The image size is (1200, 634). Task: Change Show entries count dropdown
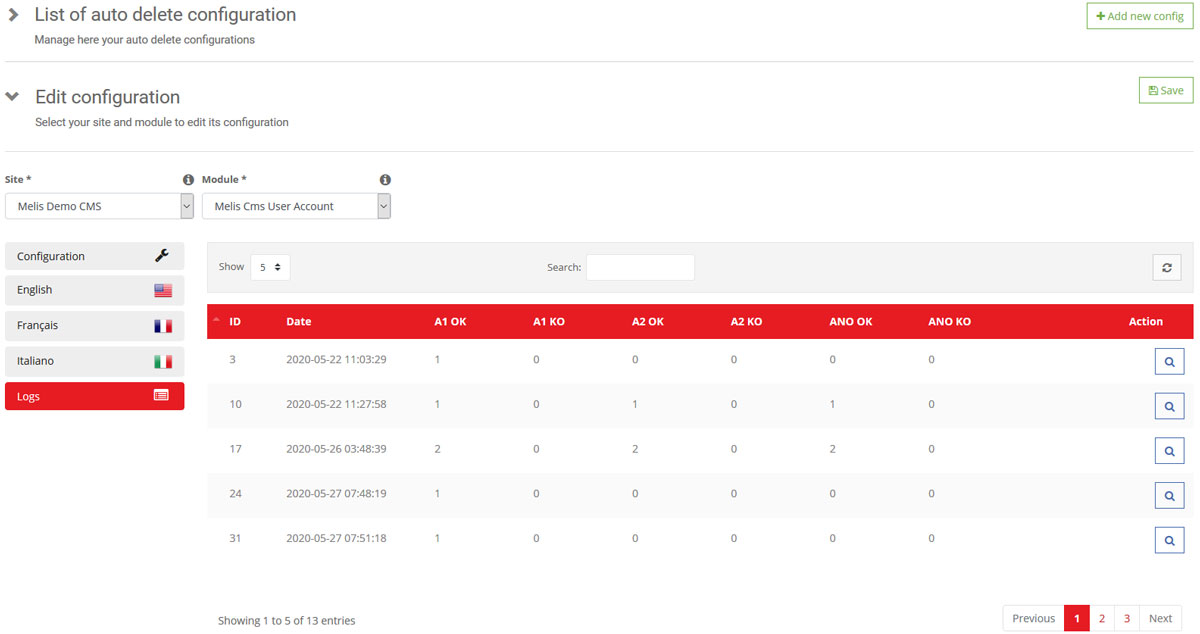coord(270,267)
